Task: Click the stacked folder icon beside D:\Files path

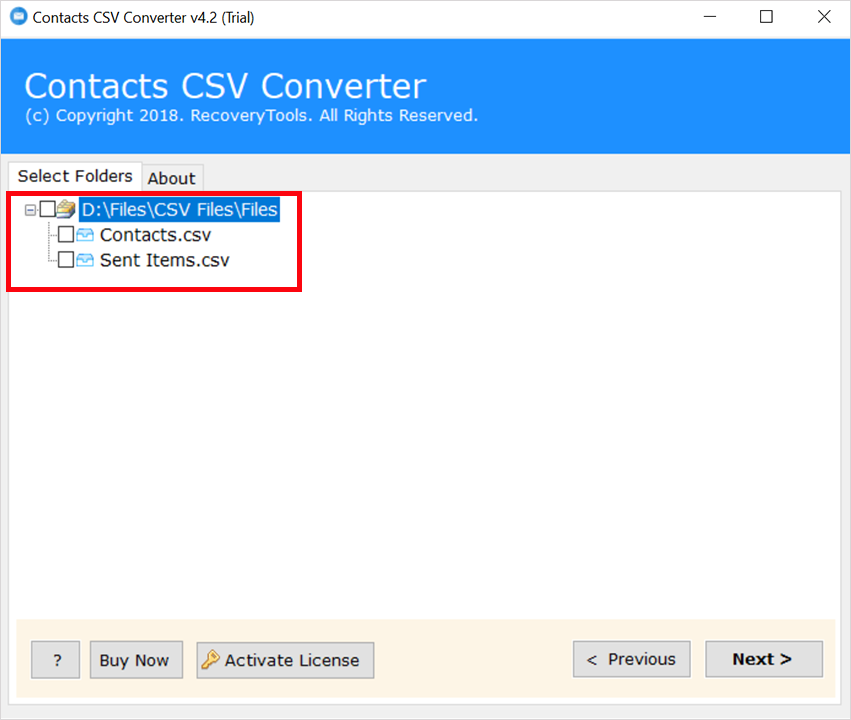Action: tap(66, 209)
